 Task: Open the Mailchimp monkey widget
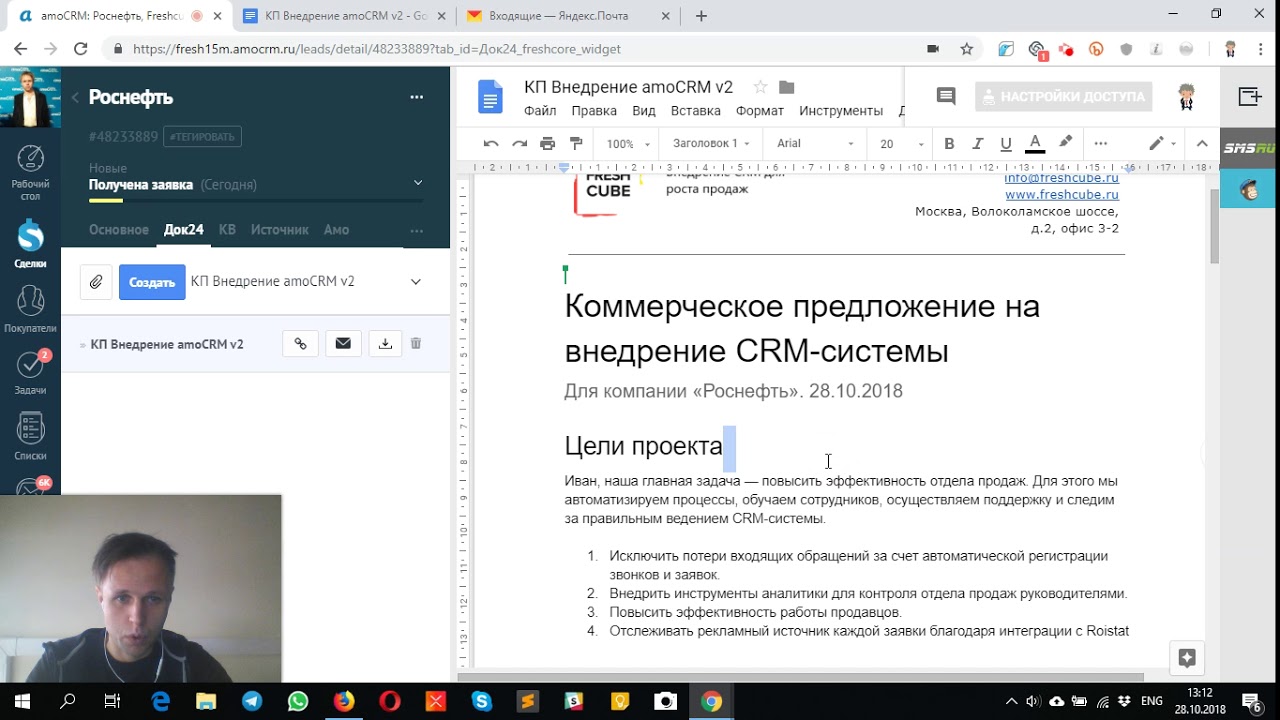(x=1249, y=190)
